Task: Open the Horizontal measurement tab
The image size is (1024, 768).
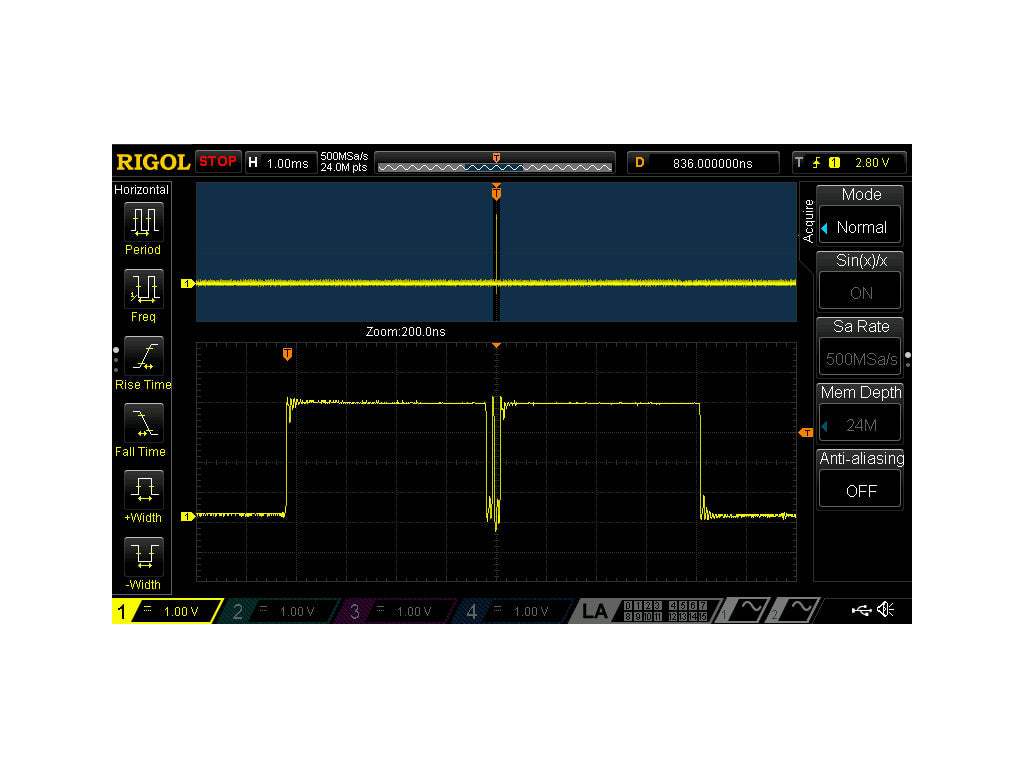Action: (142, 189)
